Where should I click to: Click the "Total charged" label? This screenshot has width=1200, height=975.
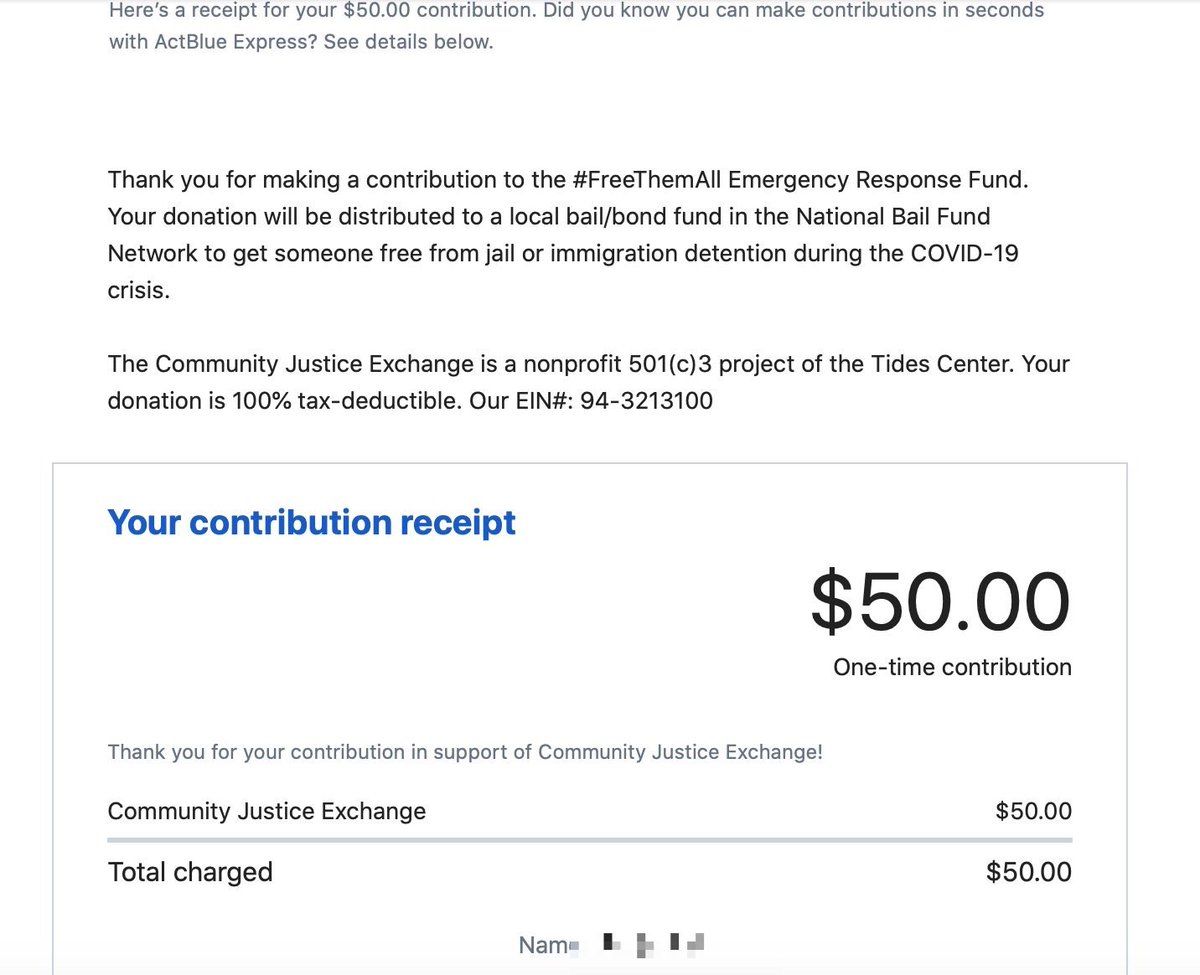[190, 872]
